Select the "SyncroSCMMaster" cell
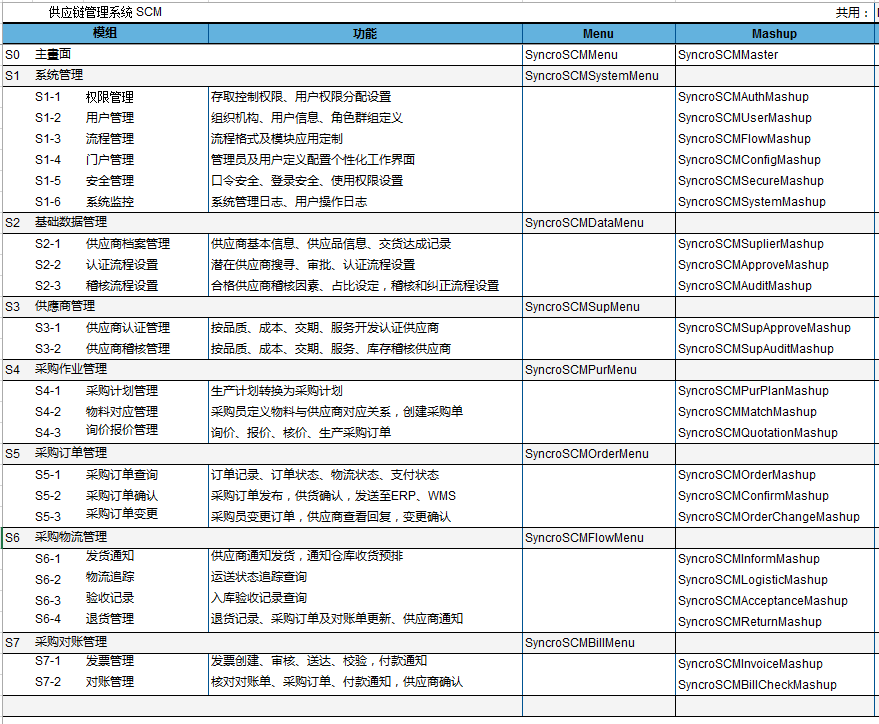879x724 pixels. [x=728, y=55]
